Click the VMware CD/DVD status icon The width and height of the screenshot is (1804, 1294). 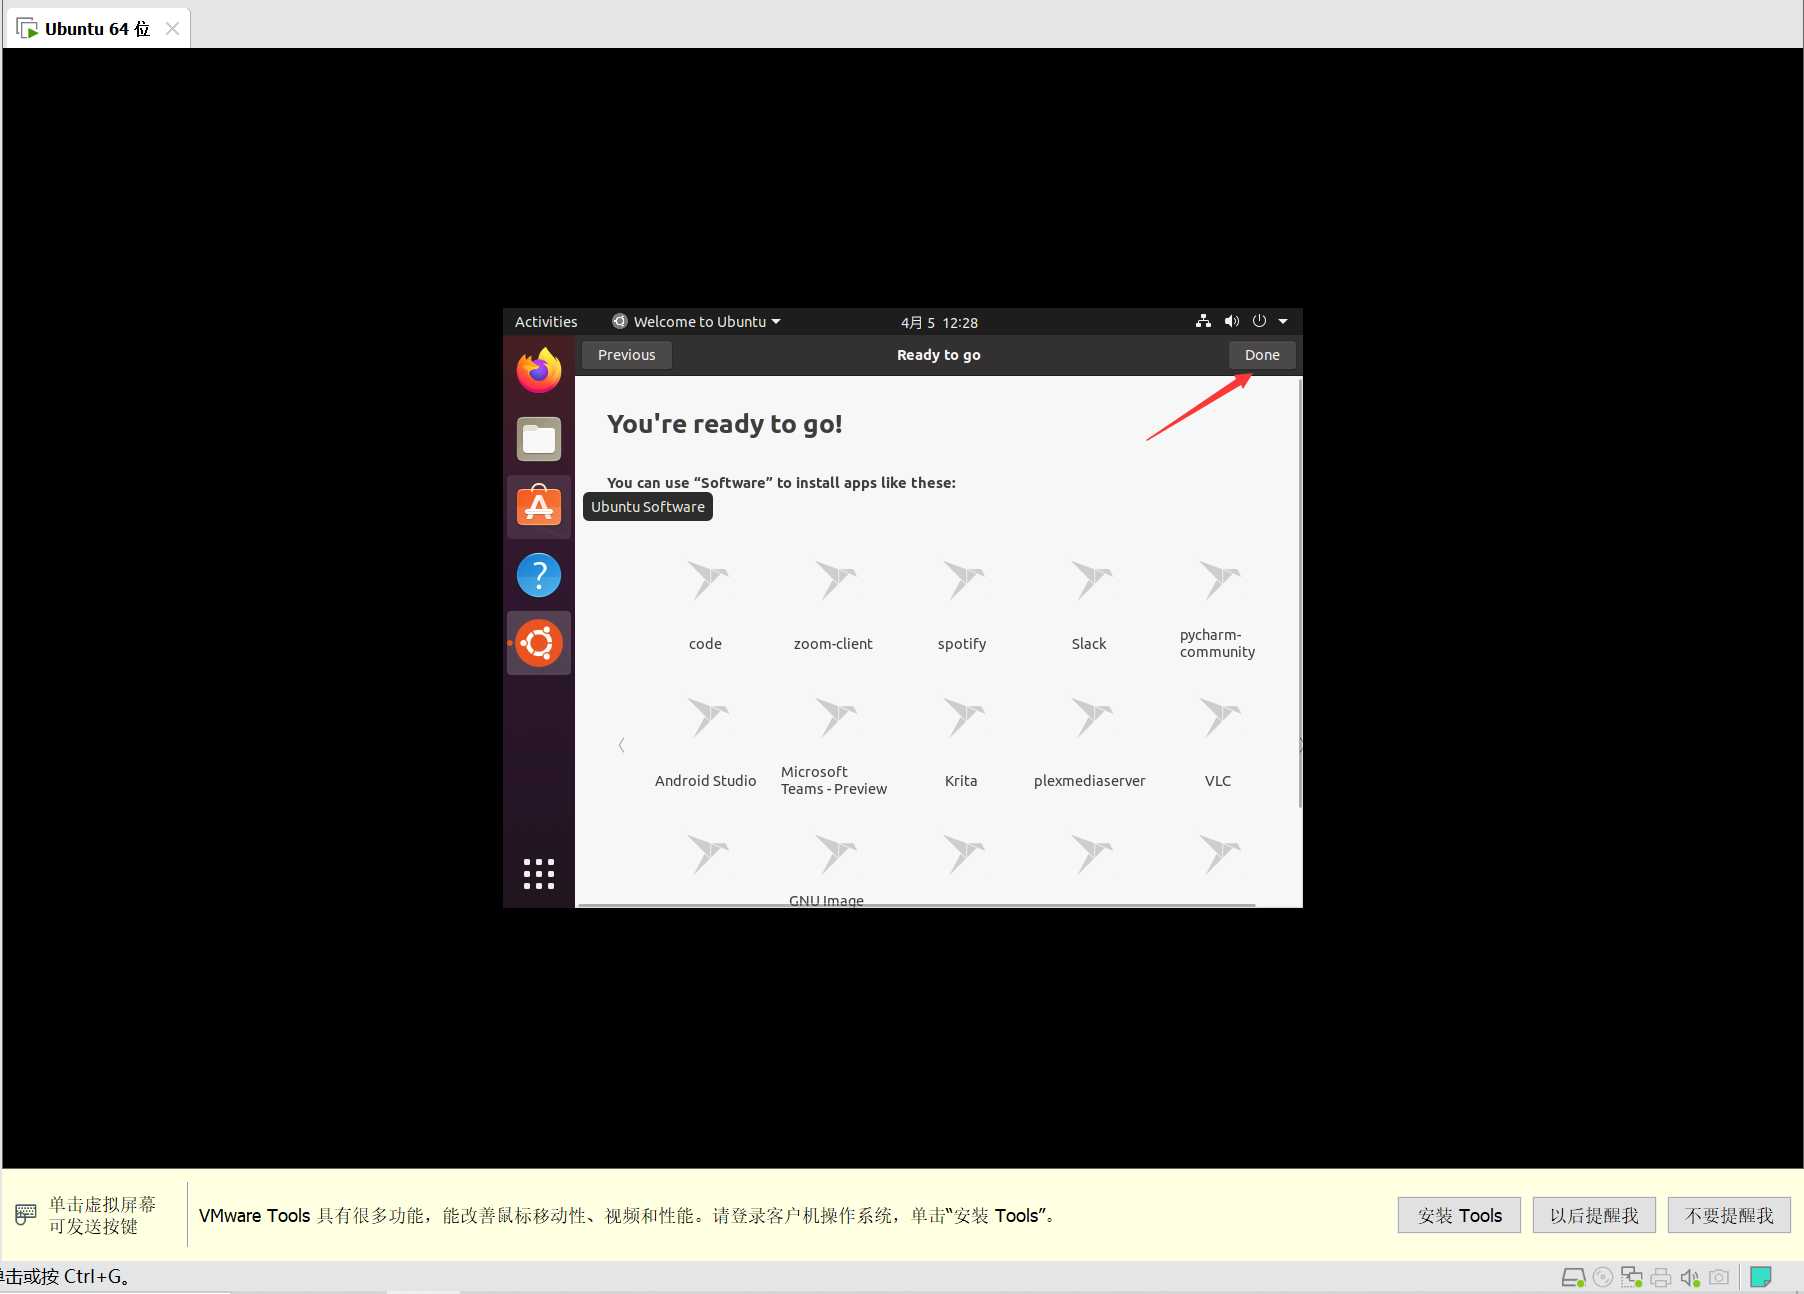[x=1603, y=1277]
